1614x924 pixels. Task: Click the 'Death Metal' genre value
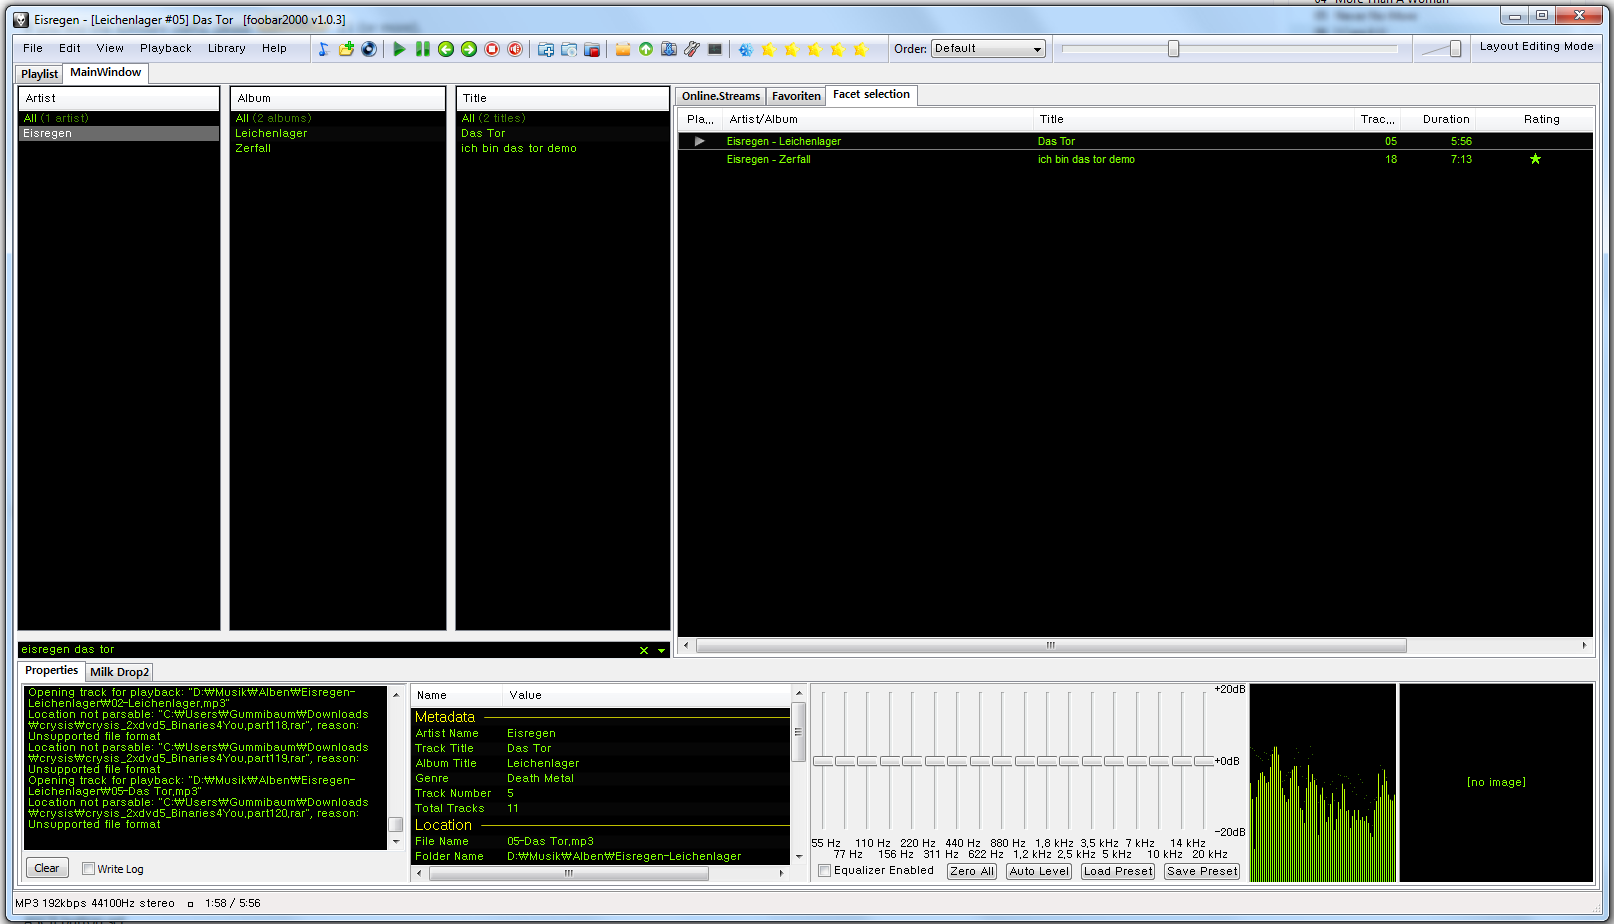(x=540, y=778)
